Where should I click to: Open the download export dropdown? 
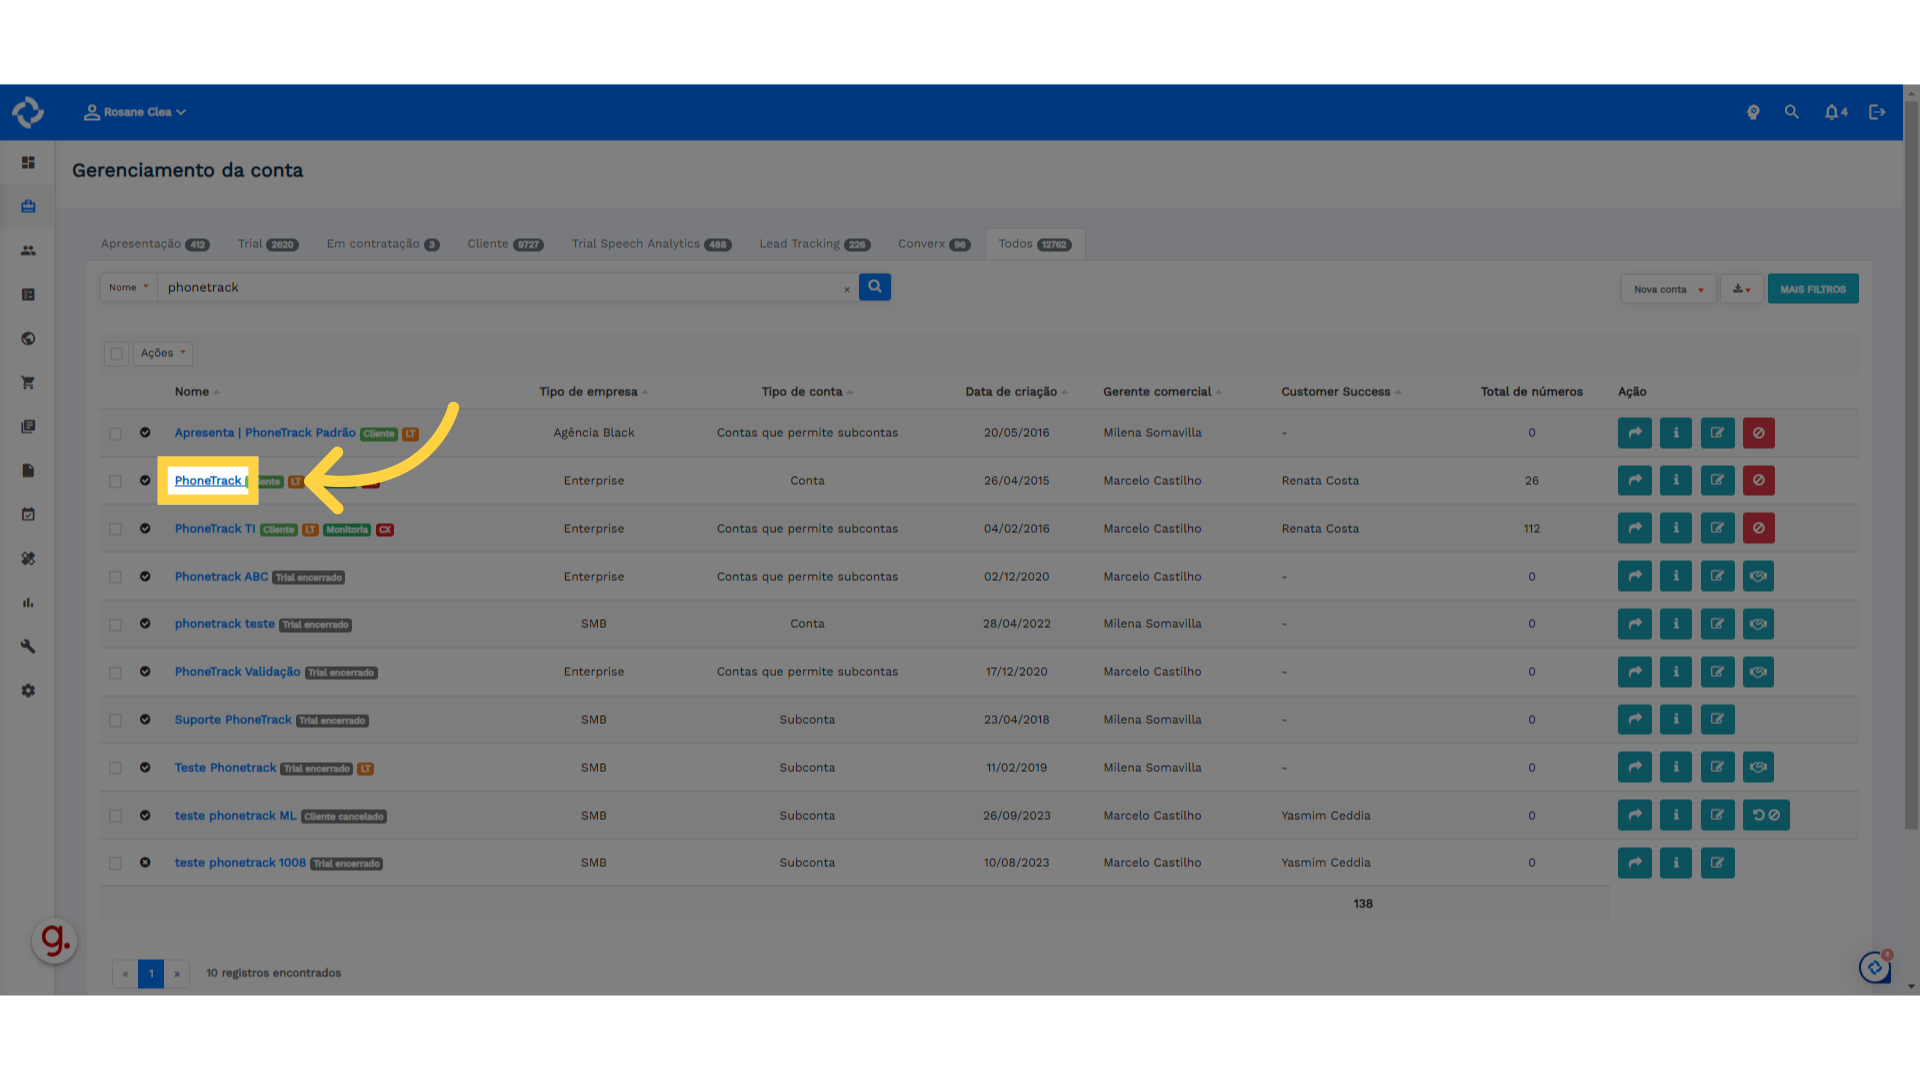tap(1741, 289)
